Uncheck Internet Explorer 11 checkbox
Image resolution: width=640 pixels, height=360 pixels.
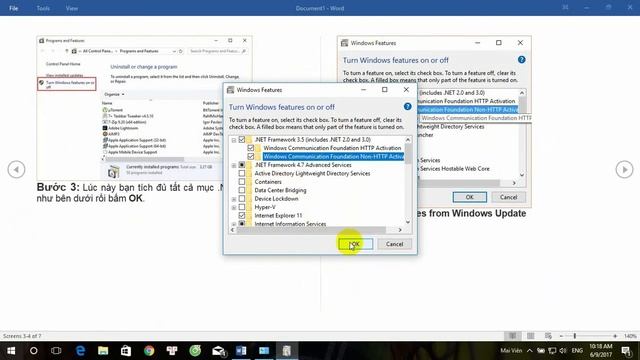242,216
